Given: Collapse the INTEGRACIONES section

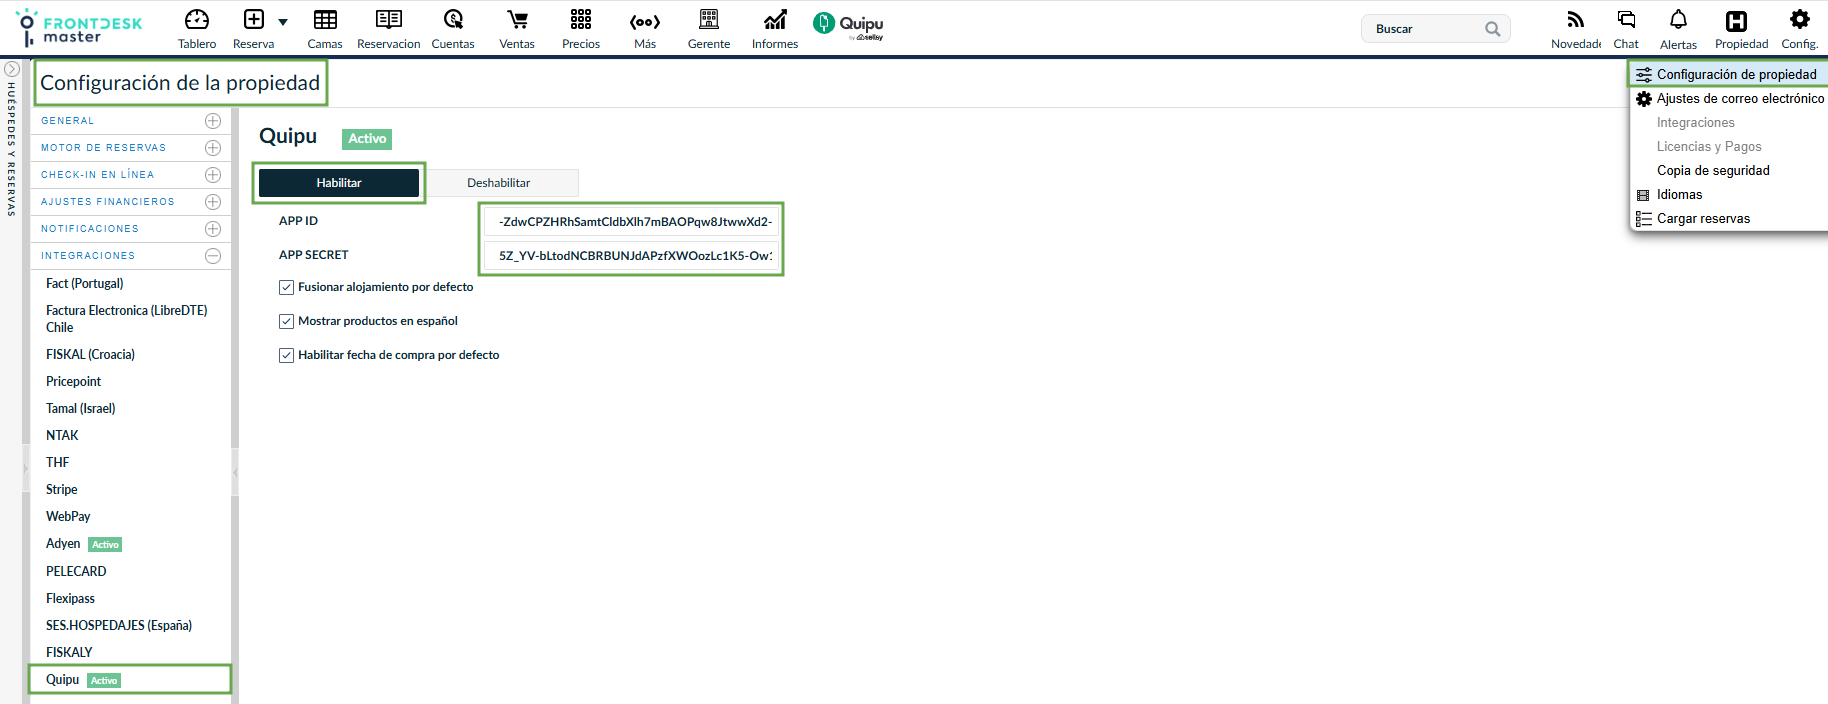Looking at the screenshot, I should coord(213,256).
